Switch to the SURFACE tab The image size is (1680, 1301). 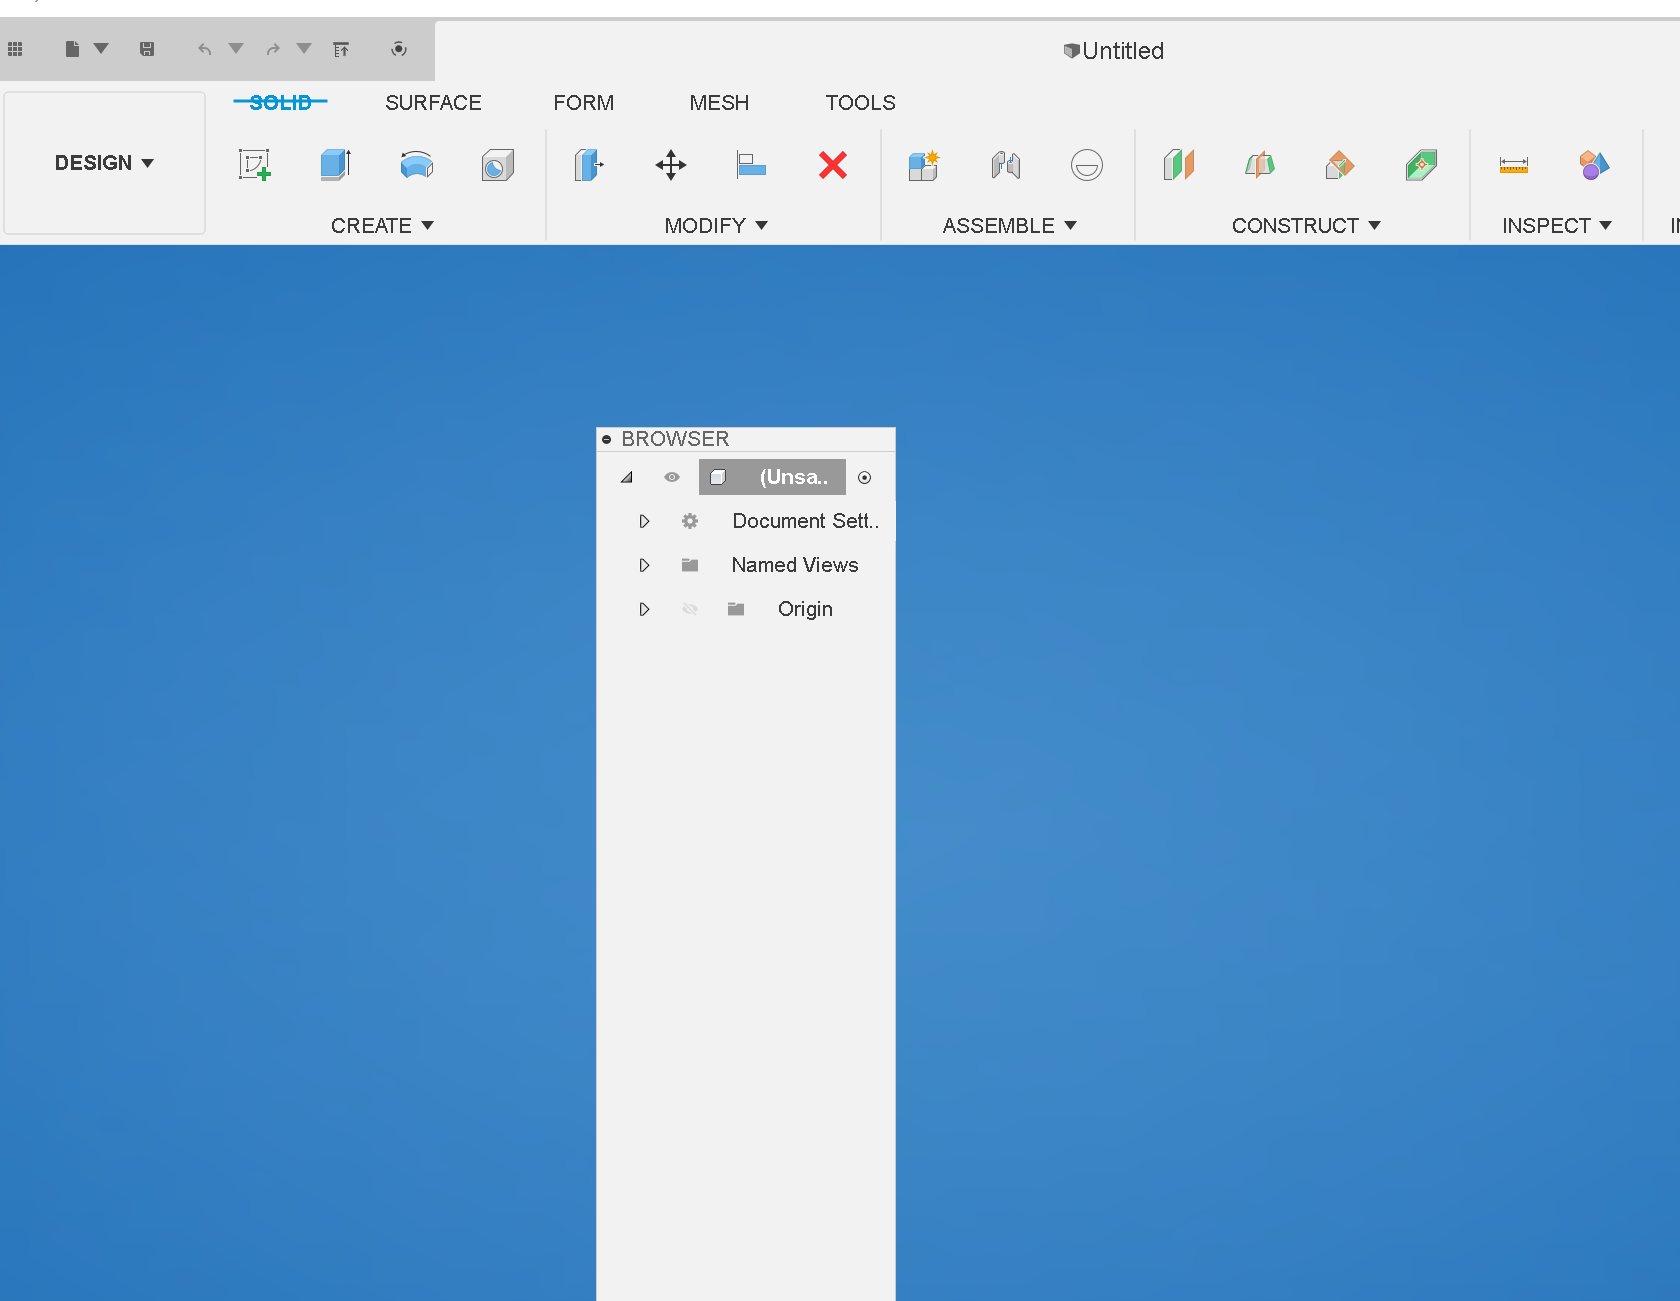pos(433,102)
